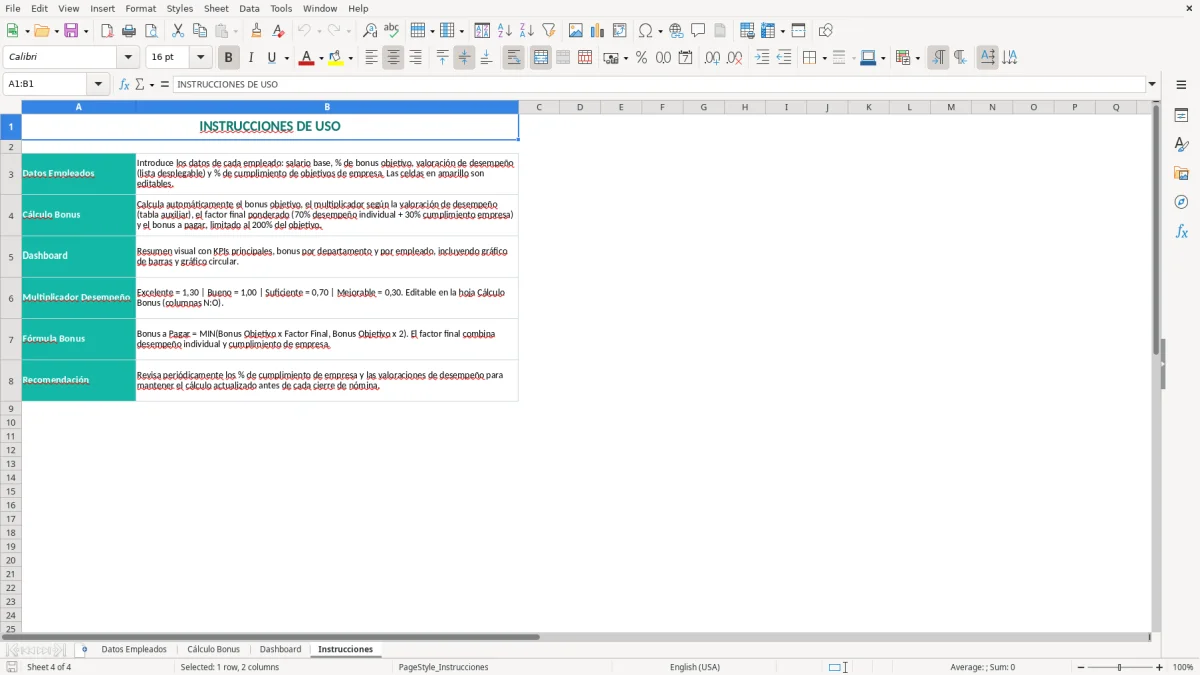Open the Data menu
1200x675 pixels.
pyautogui.click(x=249, y=8)
